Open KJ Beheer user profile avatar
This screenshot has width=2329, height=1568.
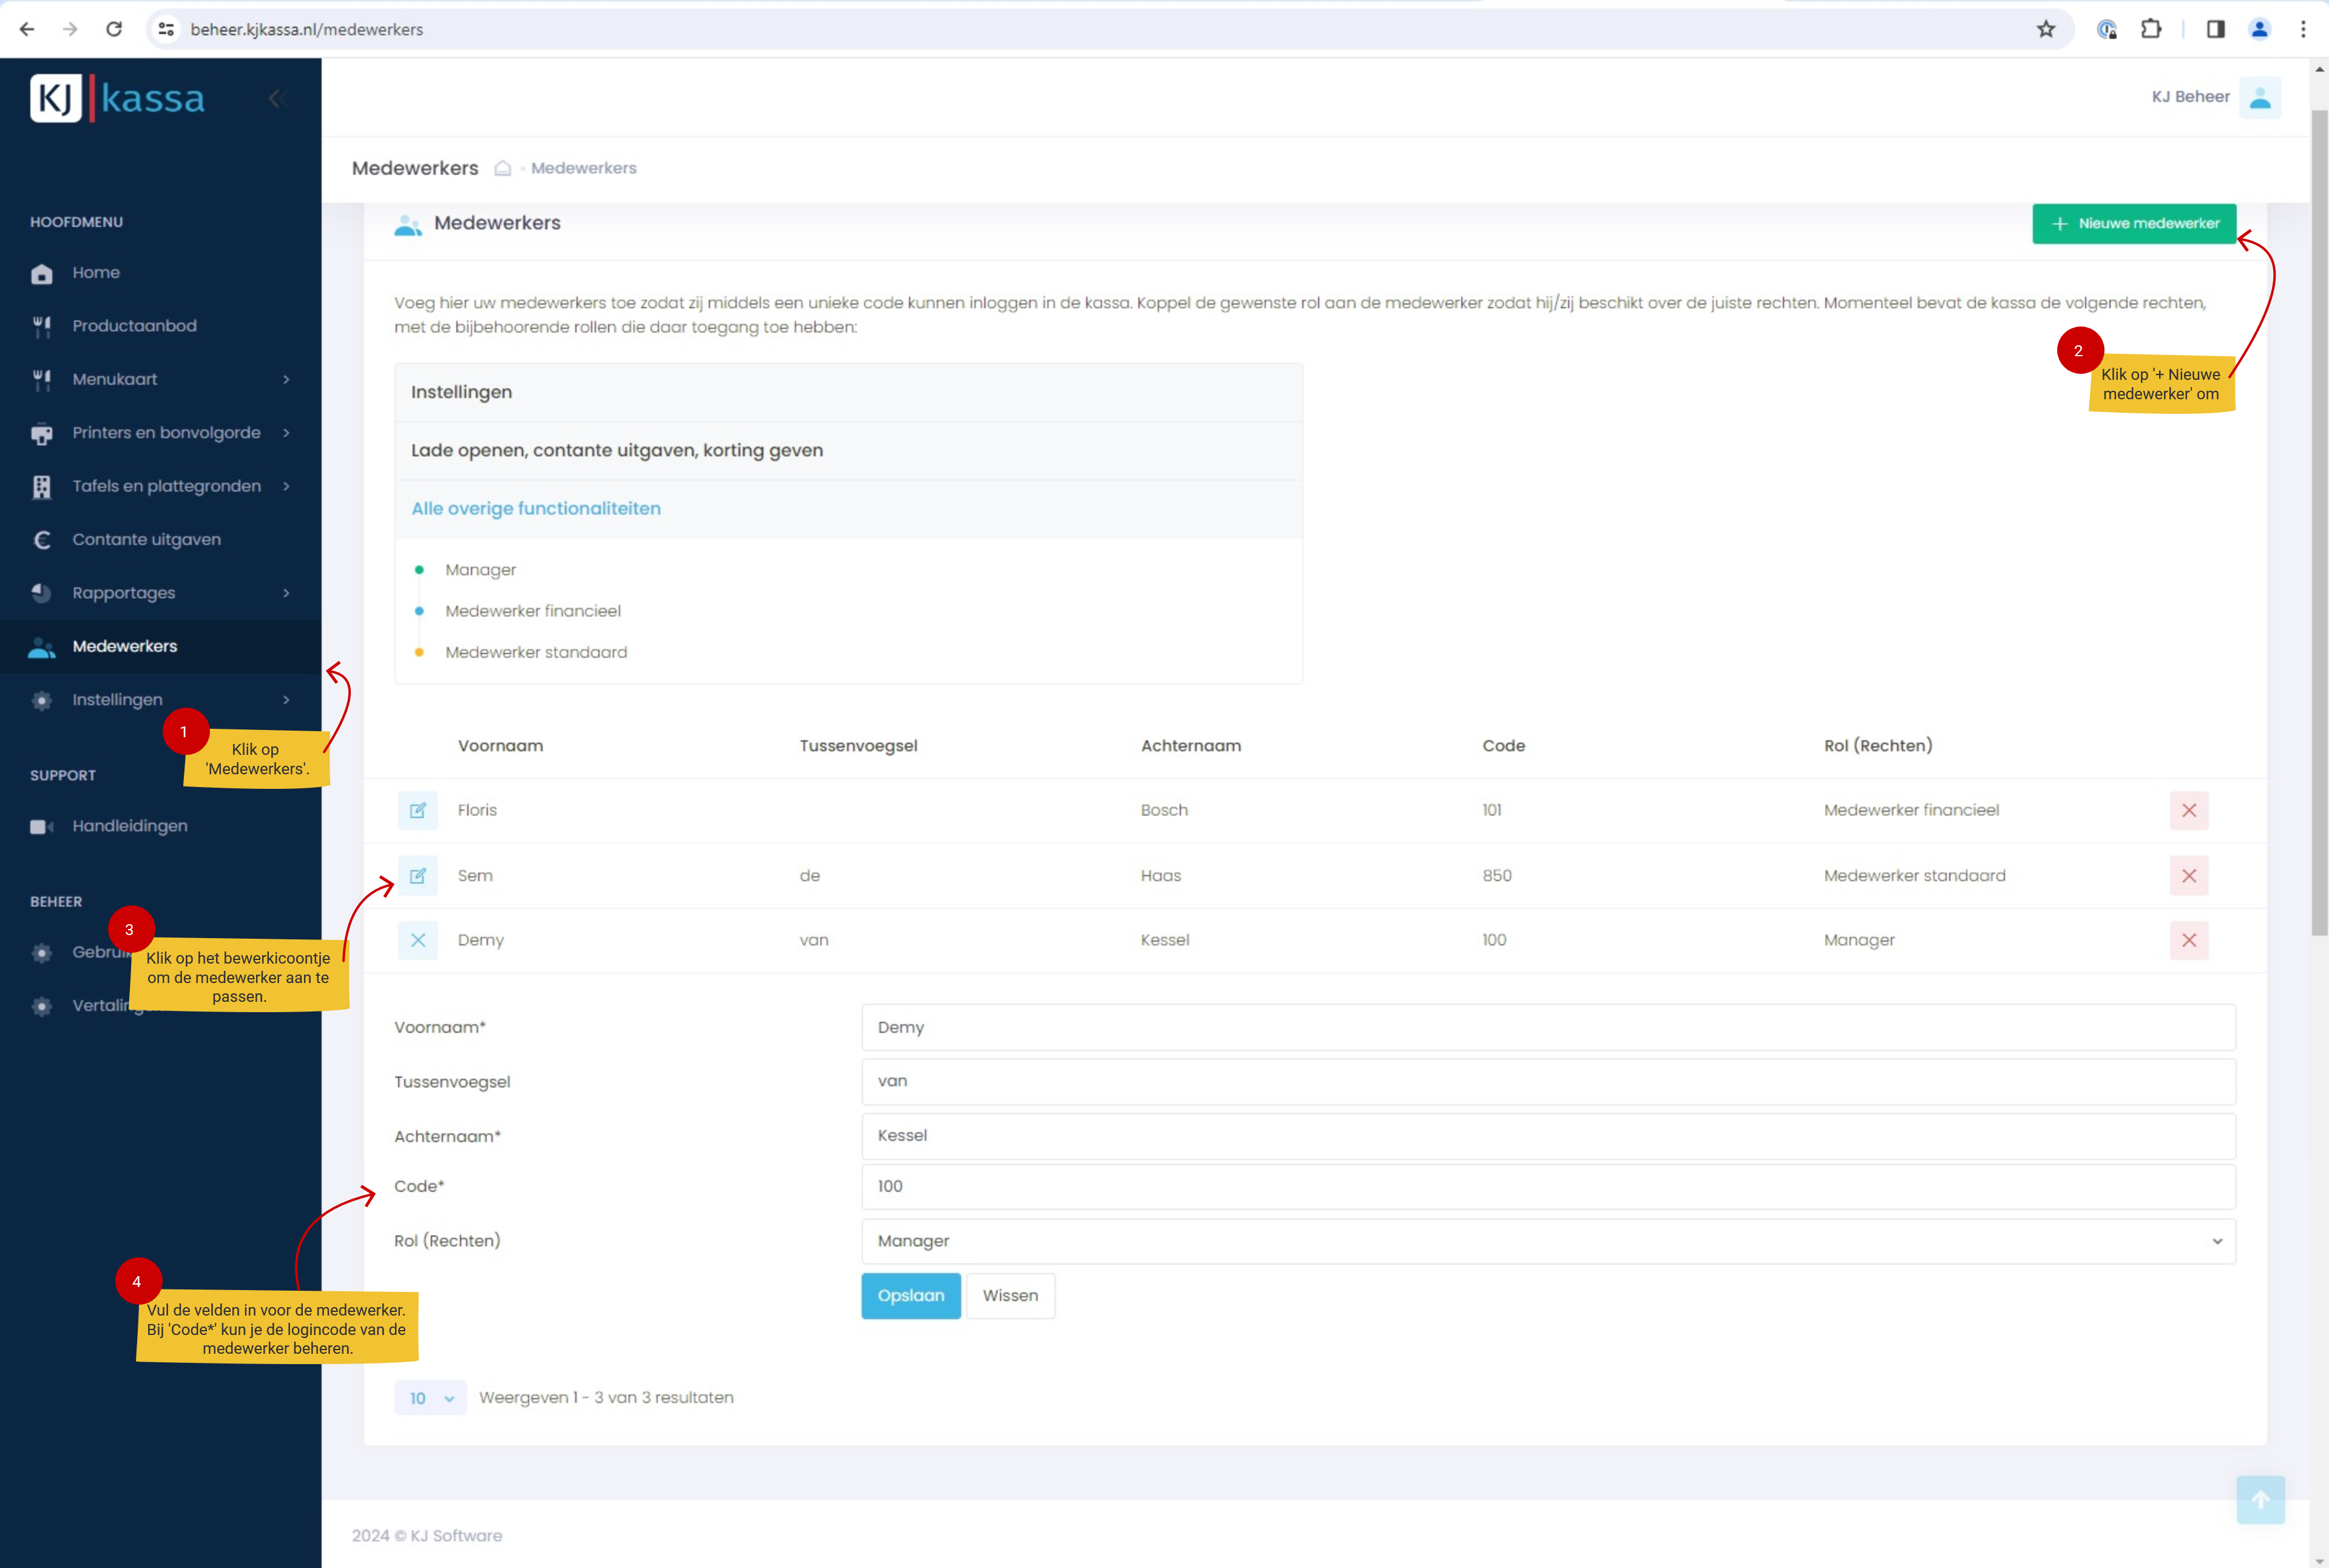coord(2259,97)
